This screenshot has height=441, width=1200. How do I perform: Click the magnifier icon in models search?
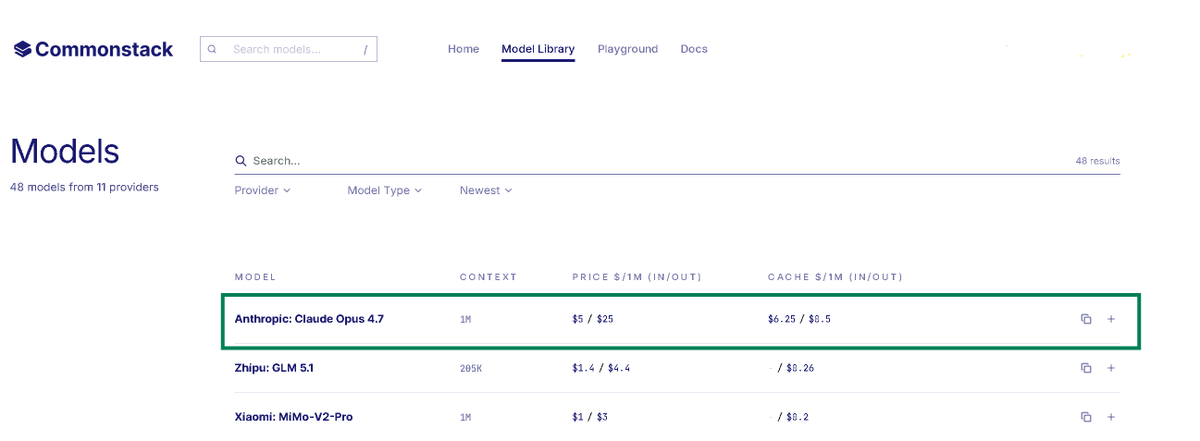pos(241,160)
